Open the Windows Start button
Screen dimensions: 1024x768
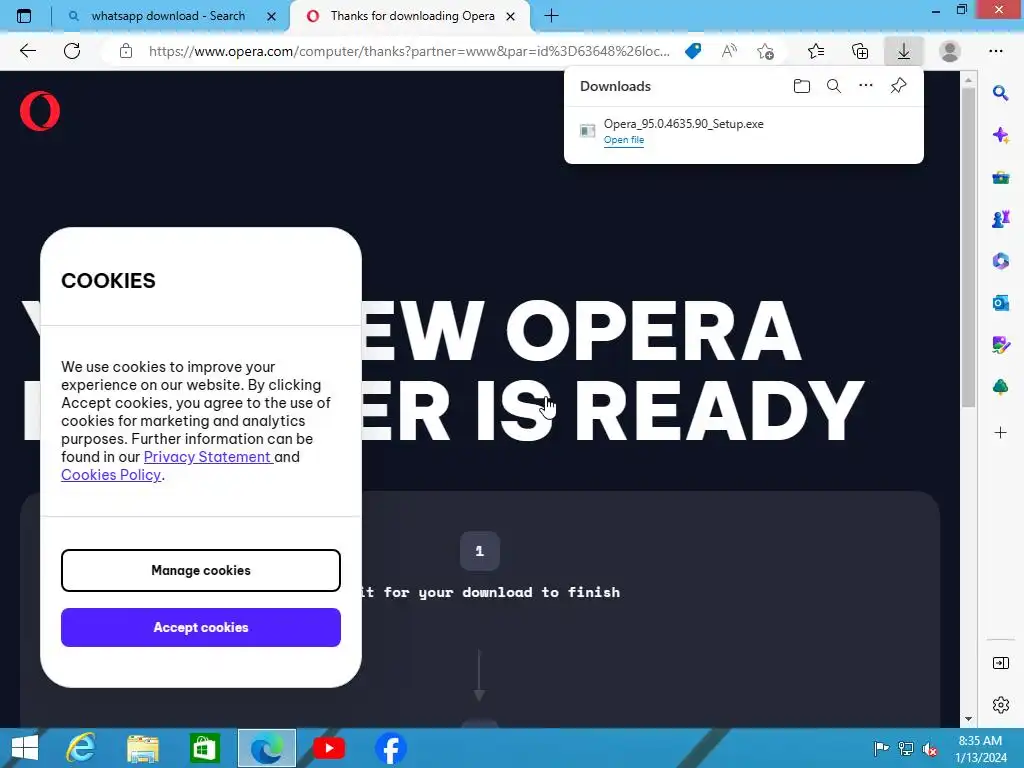24,748
